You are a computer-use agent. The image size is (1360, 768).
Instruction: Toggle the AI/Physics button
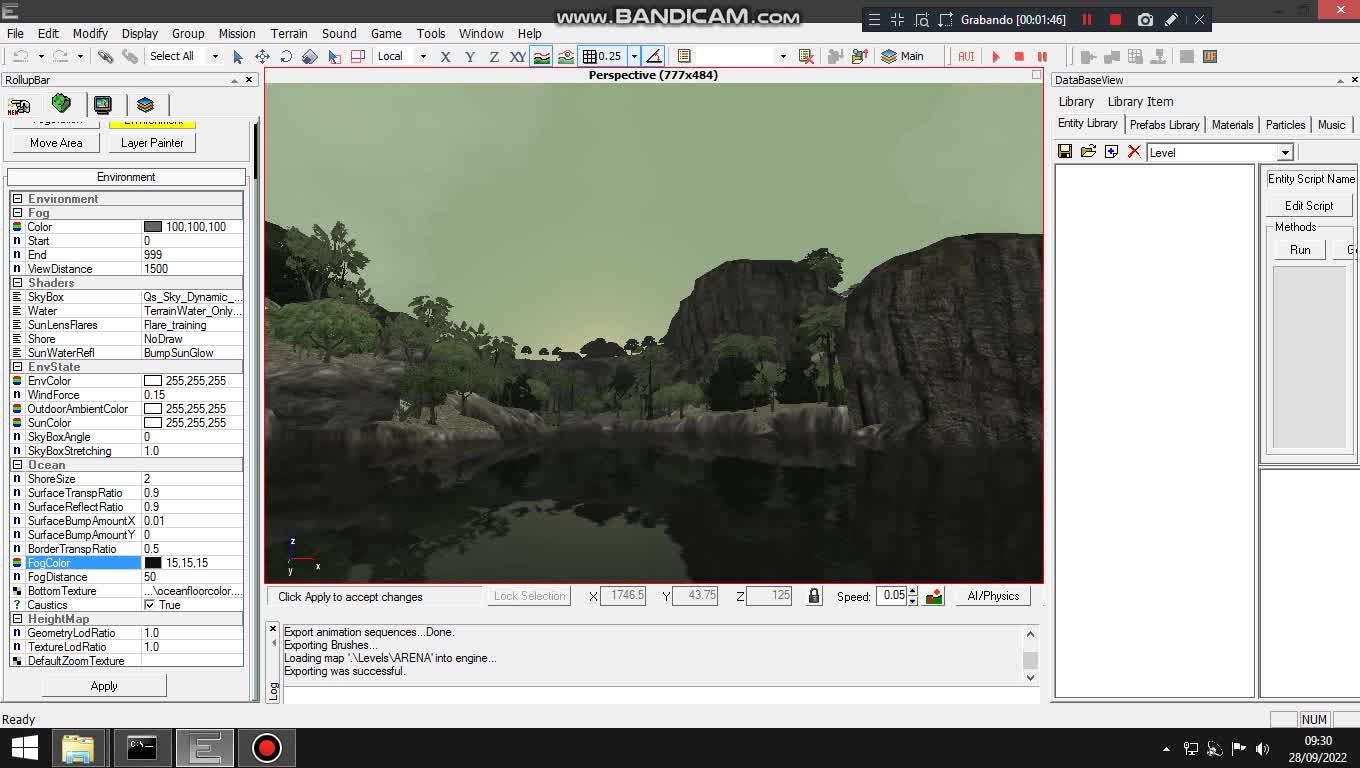pyautogui.click(x=993, y=596)
